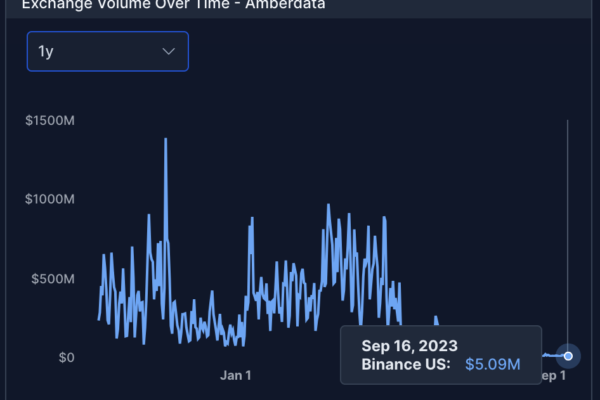The image size is (600, 400).
Task: Click the $1500M y-axis label
Action: (50, 121)
